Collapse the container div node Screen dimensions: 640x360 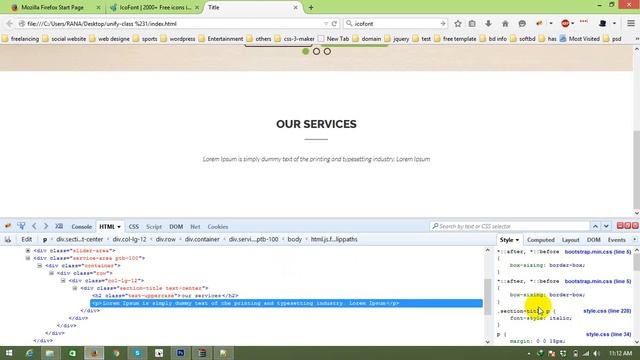40,266
